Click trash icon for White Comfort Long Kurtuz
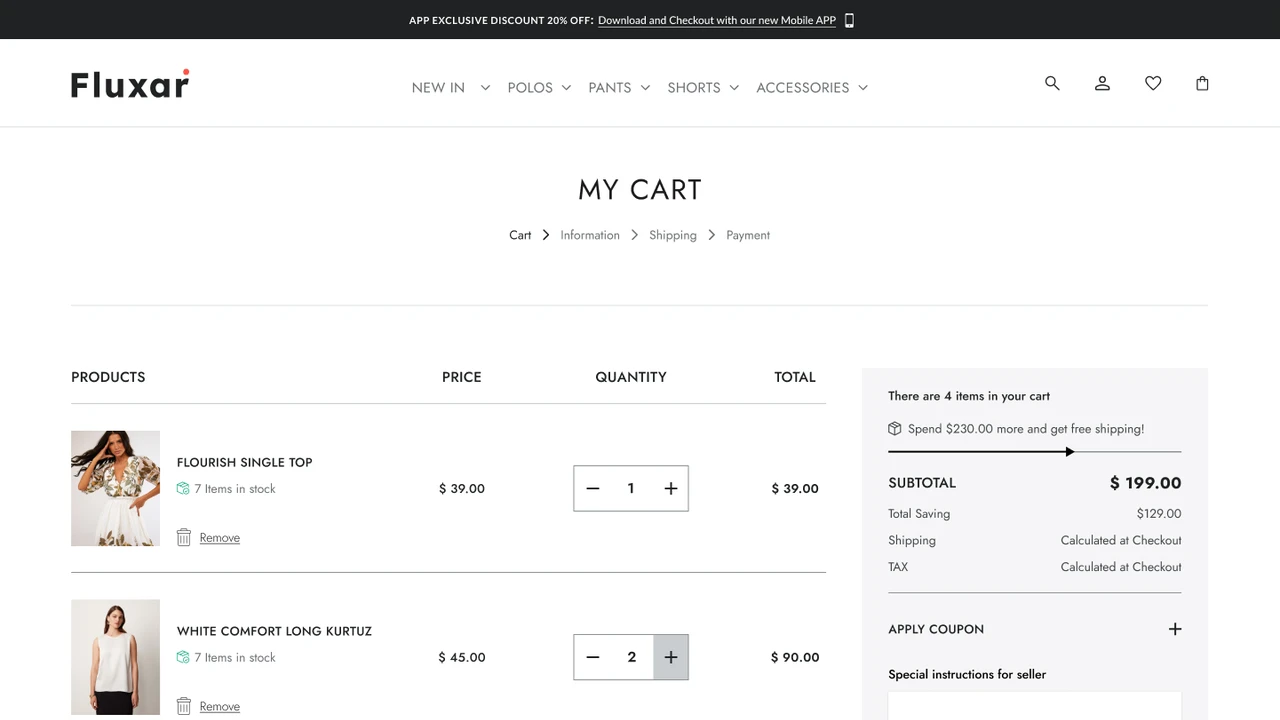This screenshot has height=720, width=1280. click(x=184, y=706)
